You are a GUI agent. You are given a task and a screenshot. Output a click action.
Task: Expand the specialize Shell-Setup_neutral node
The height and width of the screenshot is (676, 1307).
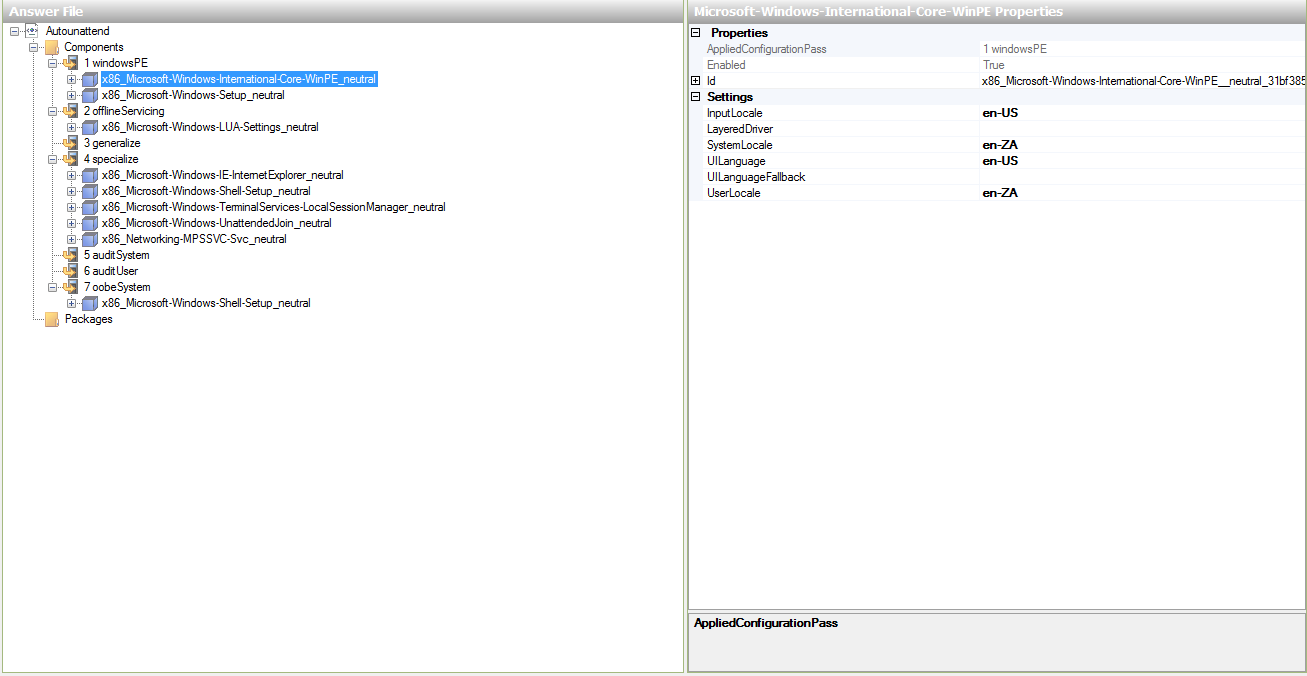click(71, 191)
